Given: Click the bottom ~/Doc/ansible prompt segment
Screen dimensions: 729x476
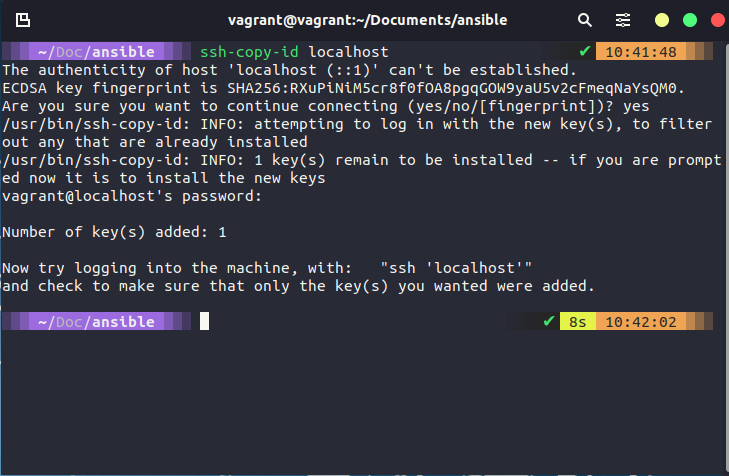Looking at the screenshot, I should (x=96, y=322).
